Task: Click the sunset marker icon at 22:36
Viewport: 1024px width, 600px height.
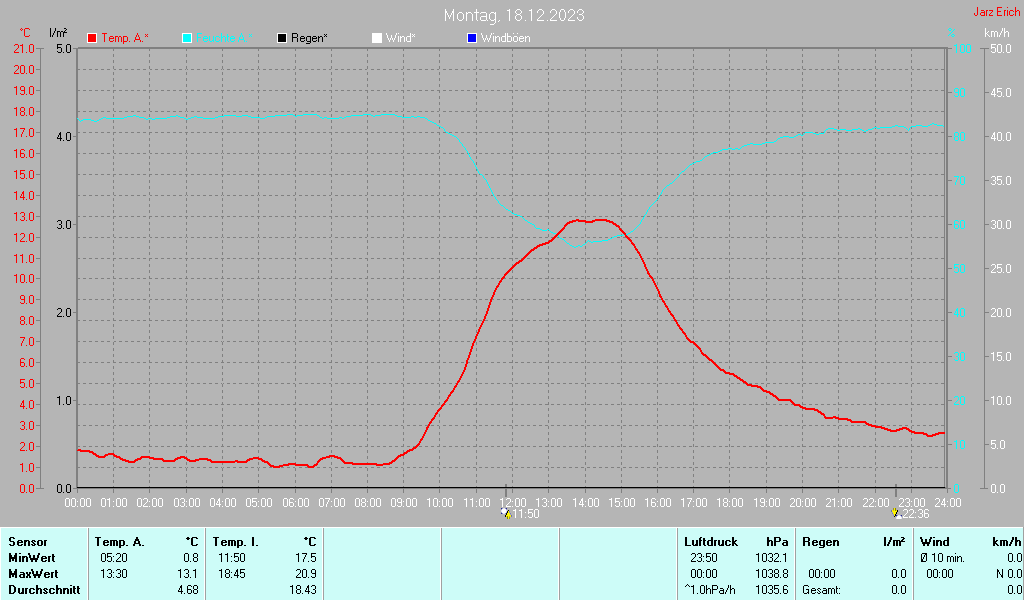Action: pos(895,514)
